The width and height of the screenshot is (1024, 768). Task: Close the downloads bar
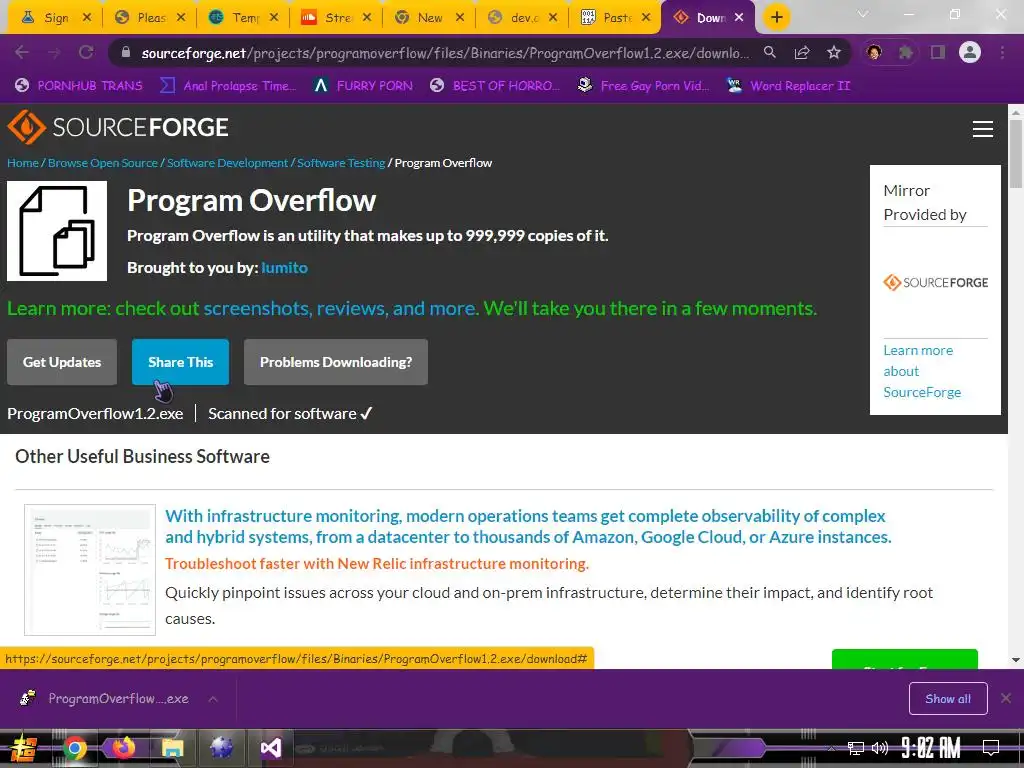coord(1006,699)
